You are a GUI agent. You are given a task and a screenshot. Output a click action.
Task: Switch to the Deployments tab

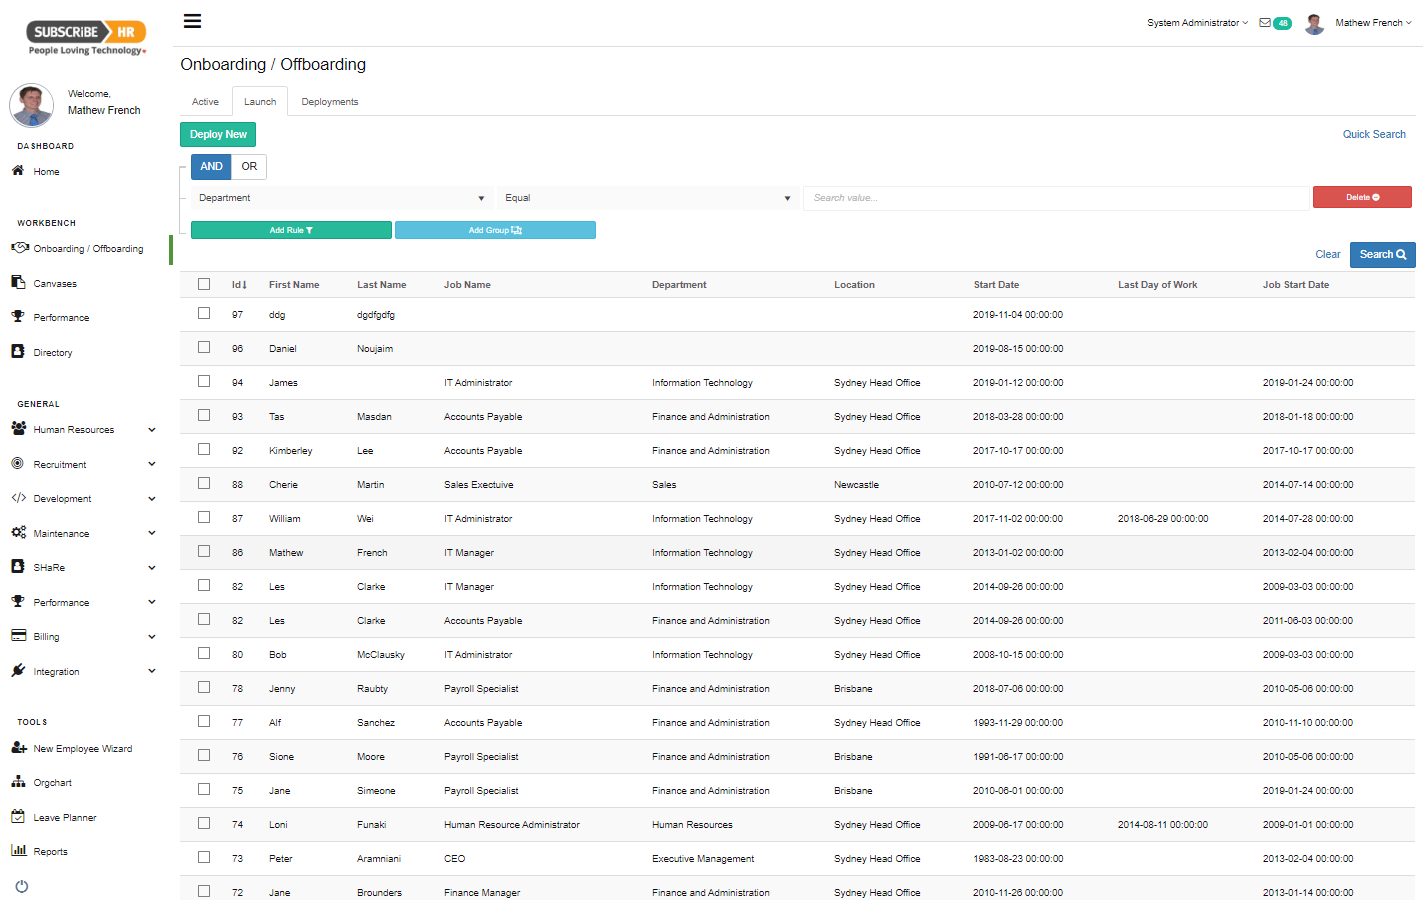tap(329, 101)
